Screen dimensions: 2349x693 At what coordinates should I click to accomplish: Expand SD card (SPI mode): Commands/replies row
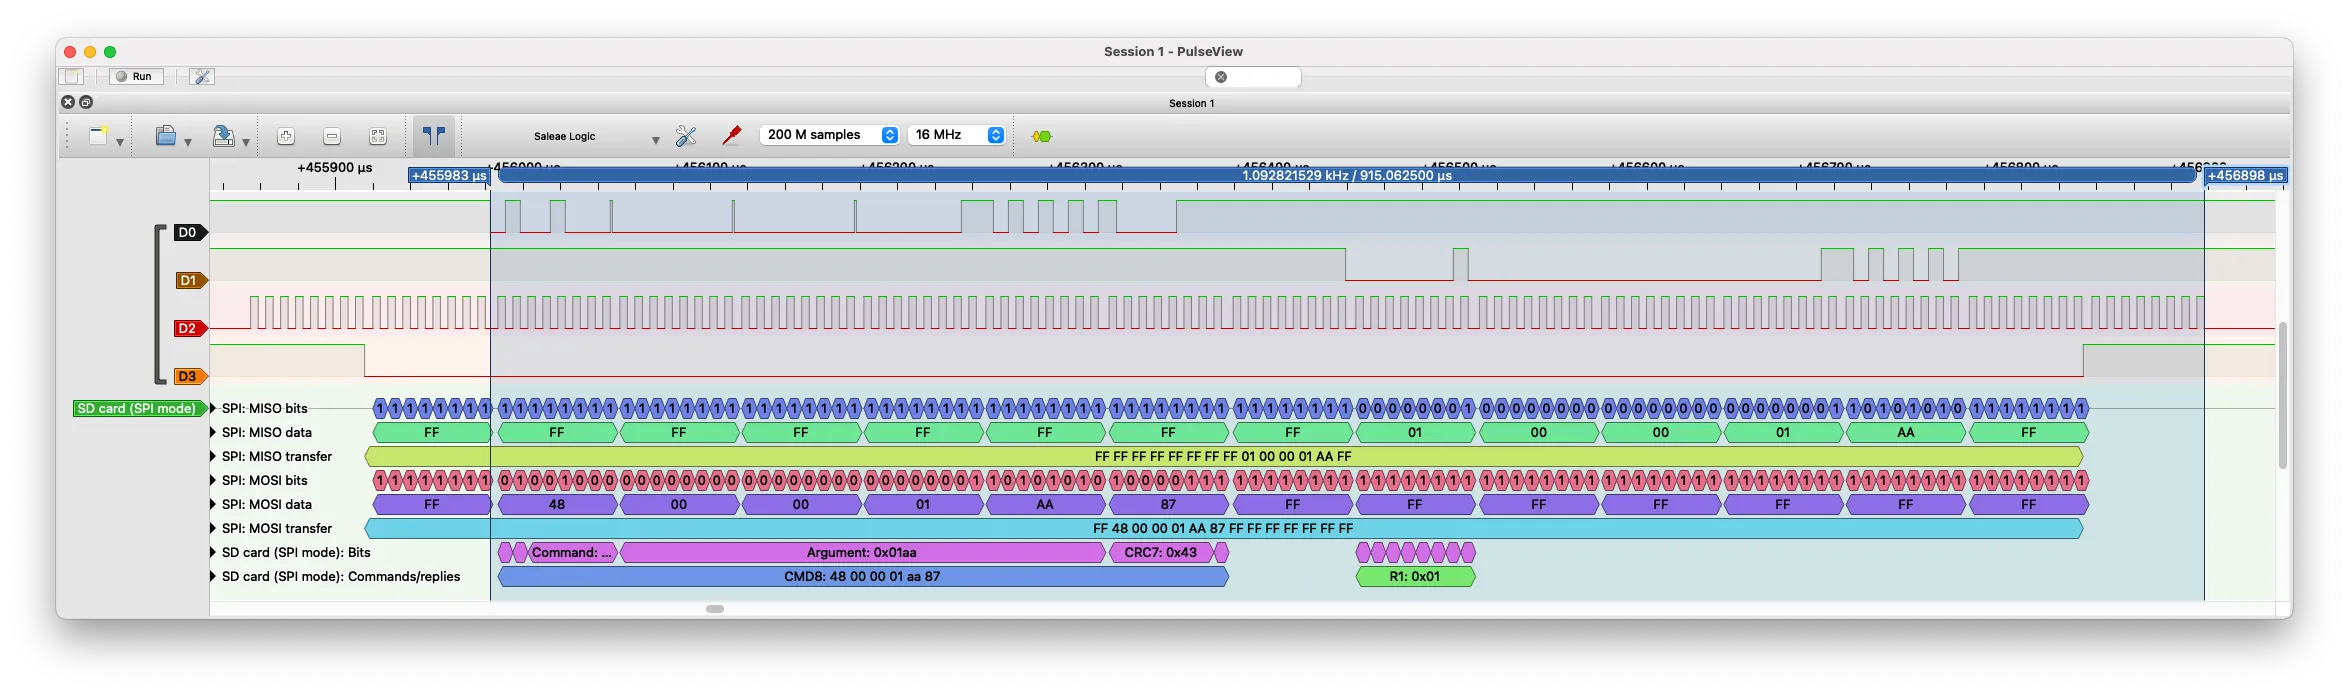213,576
